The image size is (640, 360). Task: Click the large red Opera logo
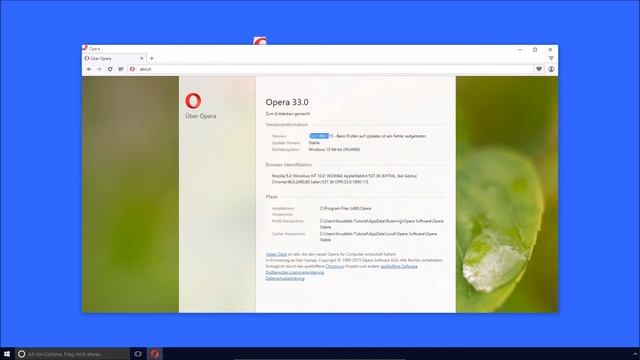click(193, 101)
